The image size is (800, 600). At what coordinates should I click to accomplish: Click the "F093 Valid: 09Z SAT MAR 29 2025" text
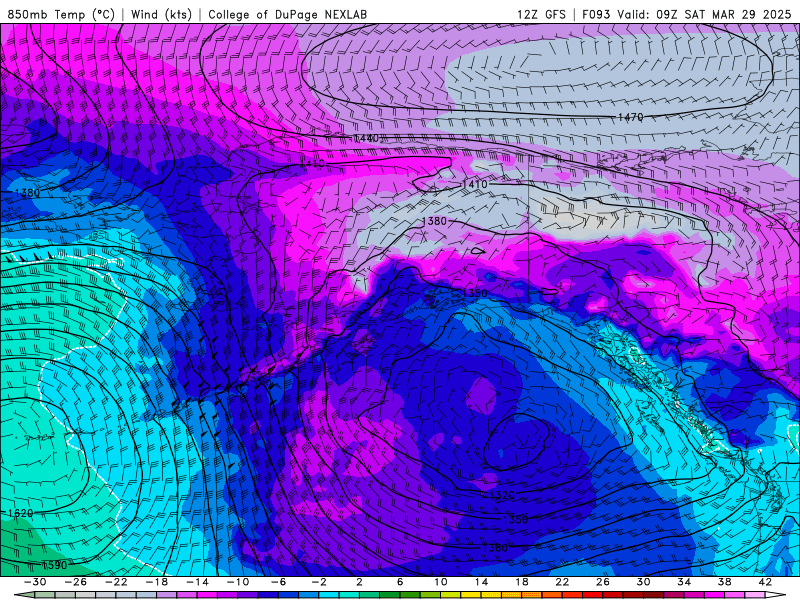click(686, 14)
